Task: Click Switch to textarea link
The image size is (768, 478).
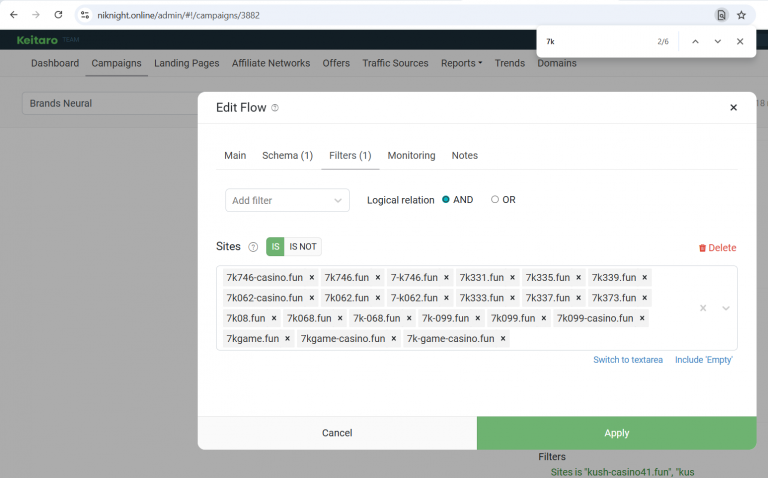Action: tap(628, 360)
